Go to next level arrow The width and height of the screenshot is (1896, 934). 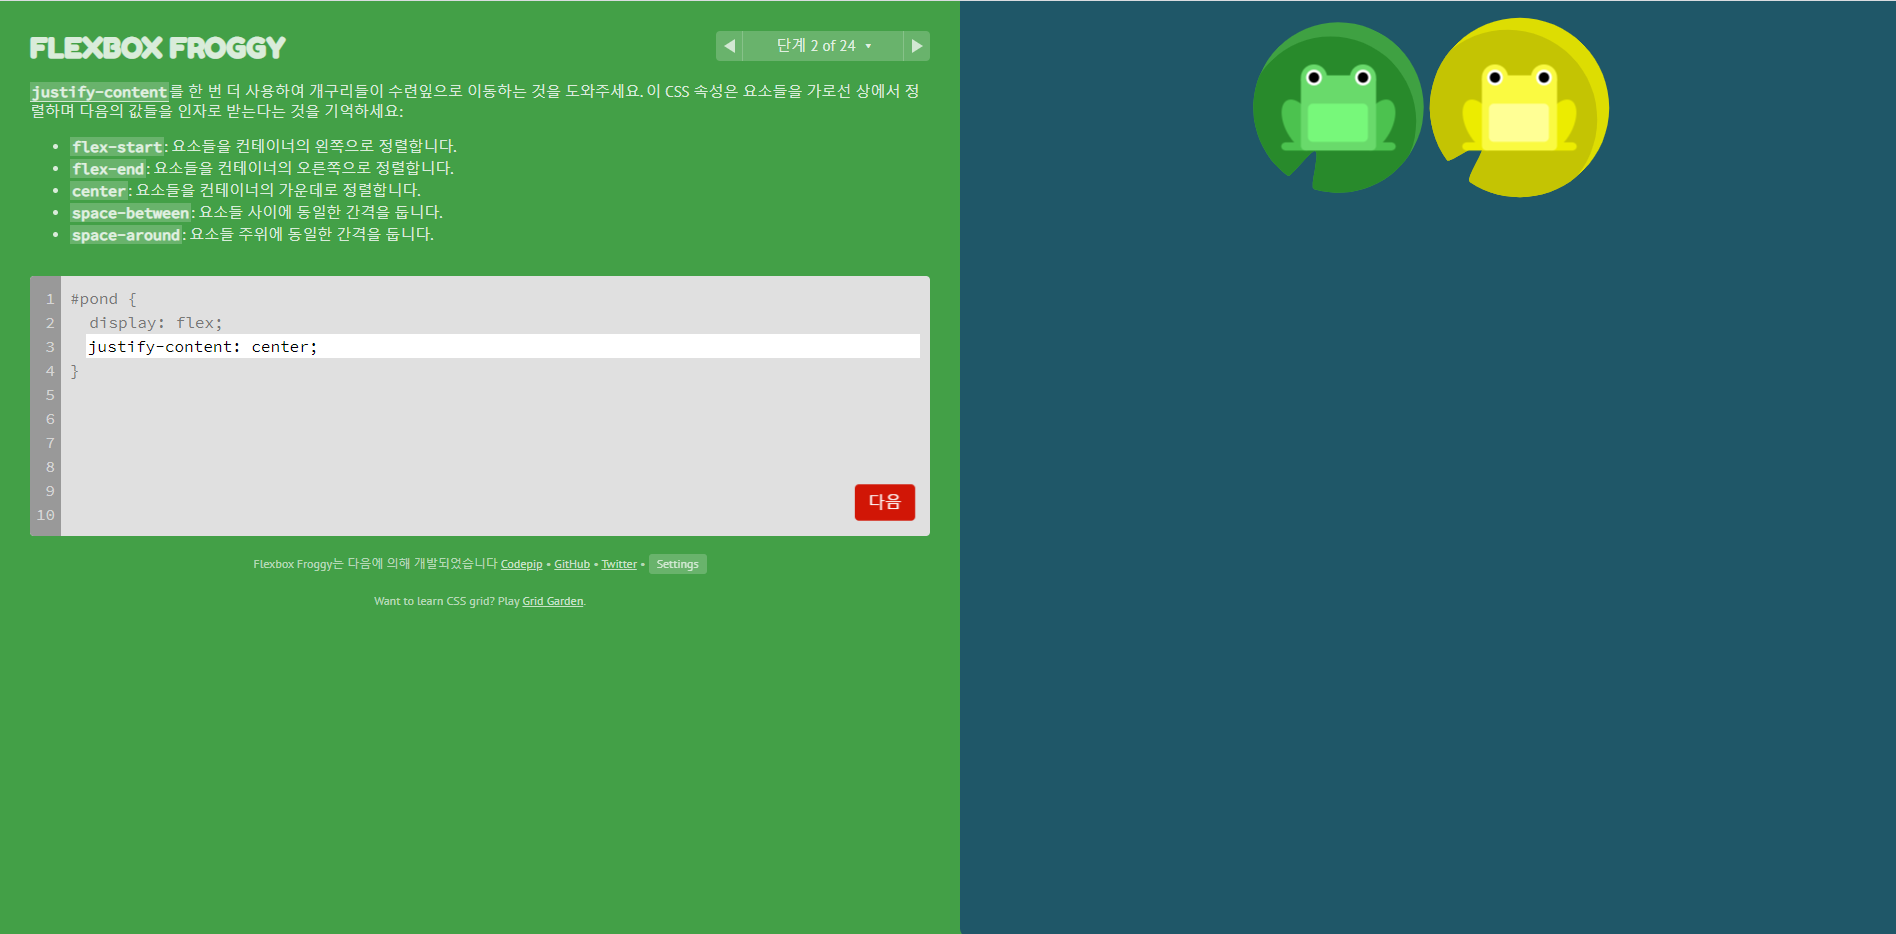click(x=916, y=46)
